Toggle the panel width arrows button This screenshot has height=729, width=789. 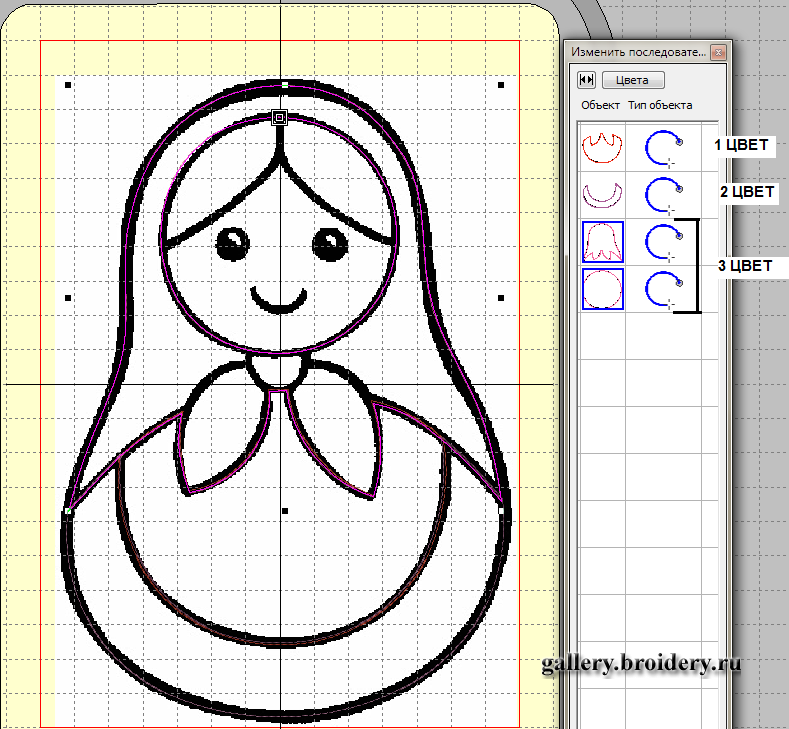(x=587, y=80)
